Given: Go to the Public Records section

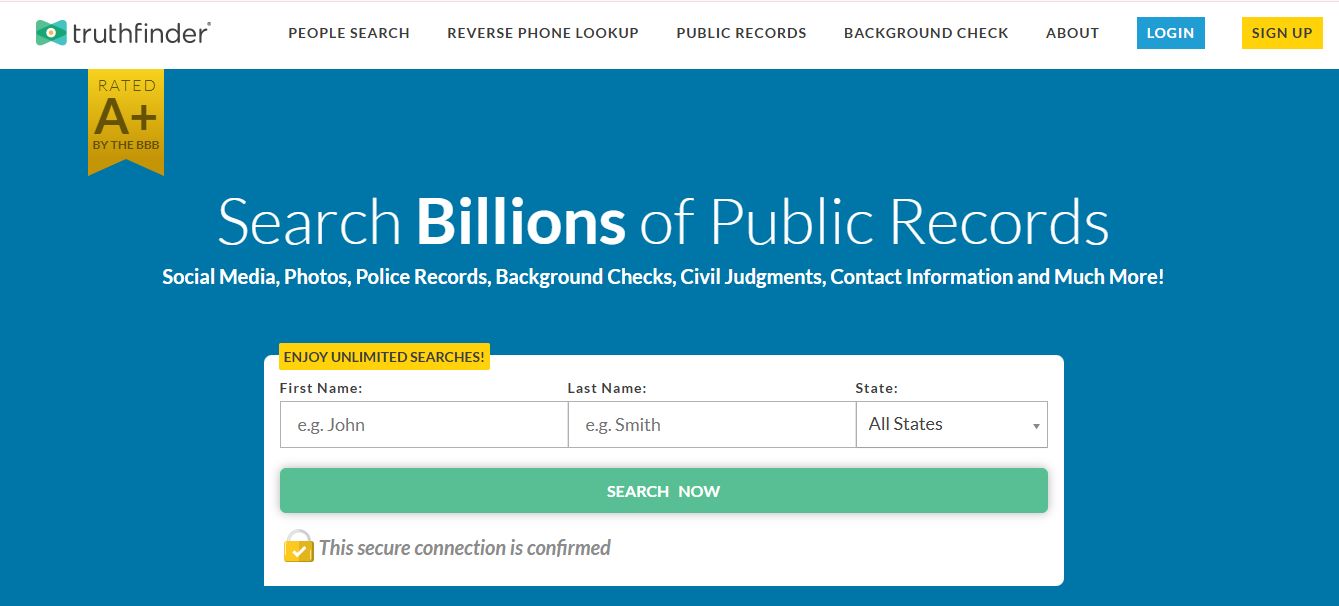Looking at the screenshot, I should [741, 33].
